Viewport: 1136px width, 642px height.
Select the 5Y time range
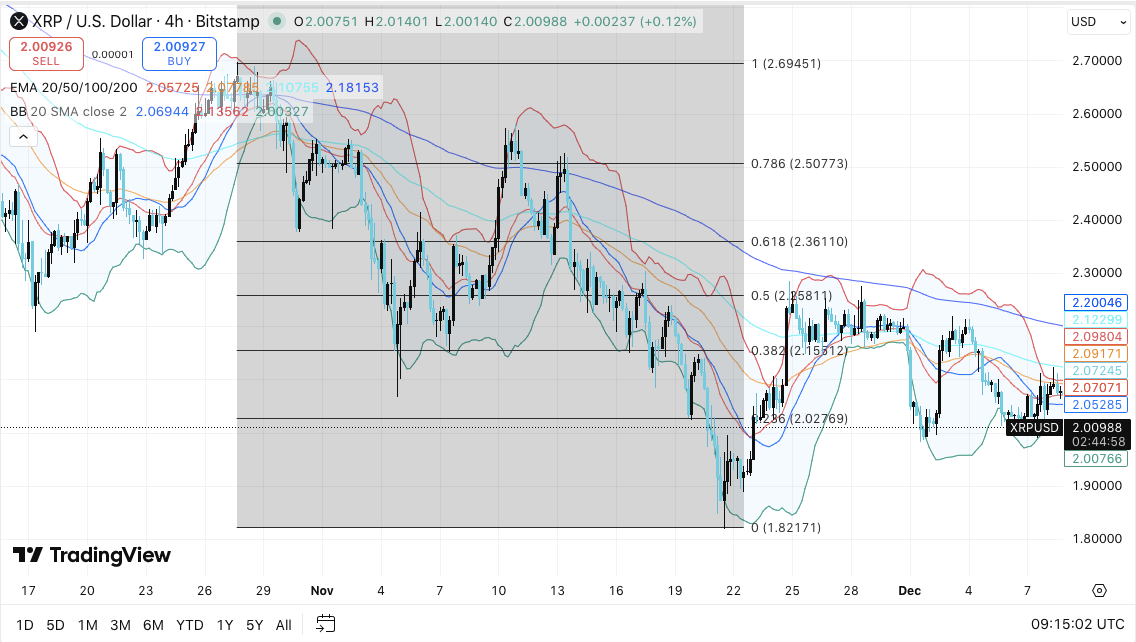click(254, 625)
